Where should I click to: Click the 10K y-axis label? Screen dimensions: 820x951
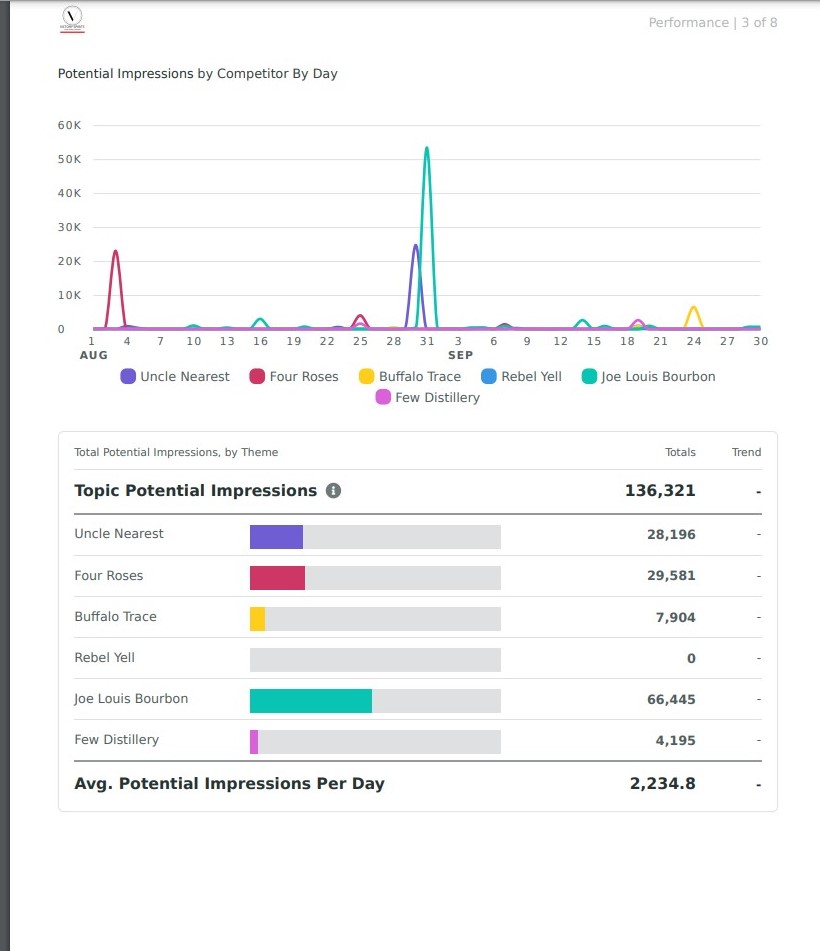[69, 295]
